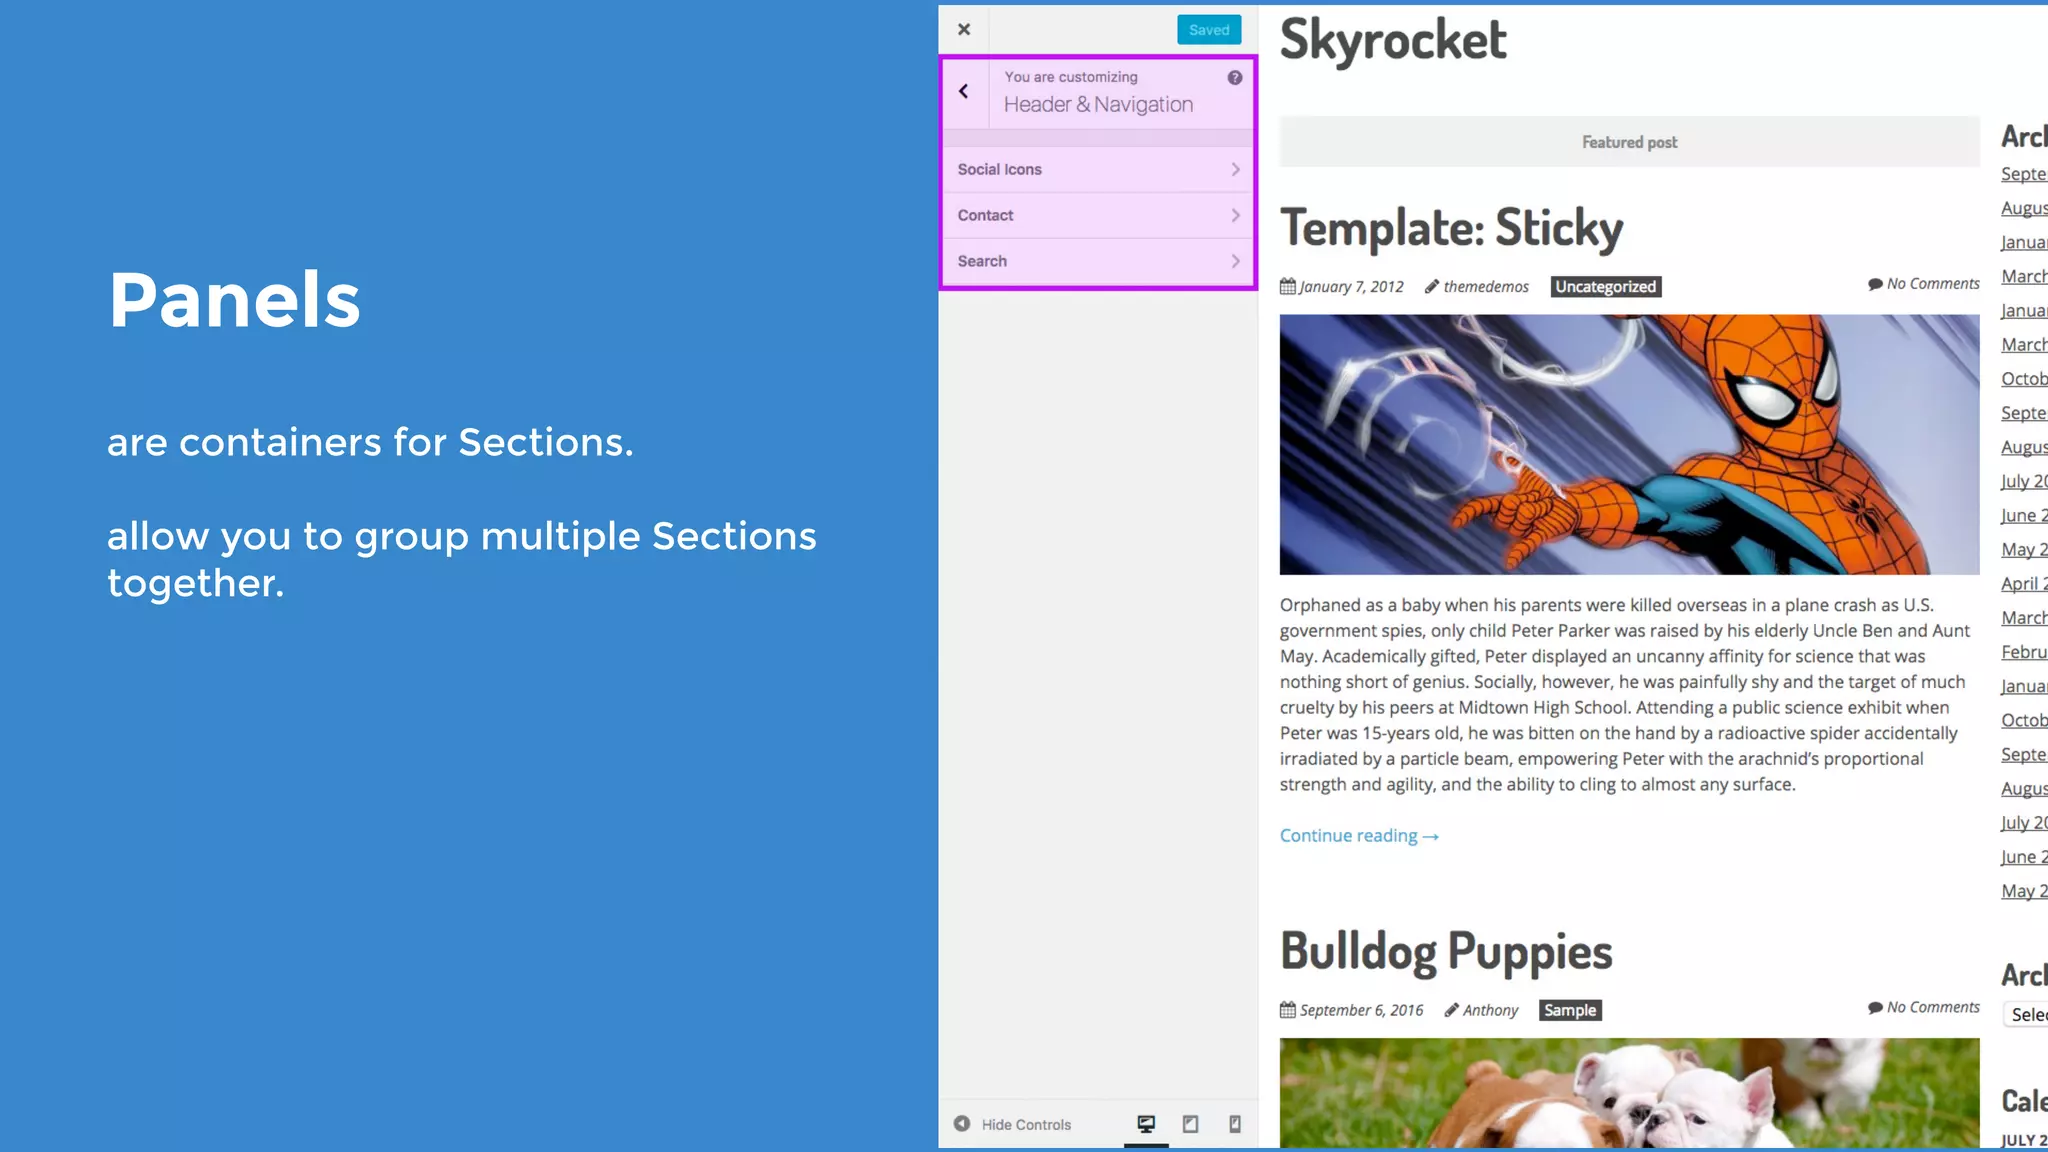Open the help question mark icon
This screenshot has width=2048, height=1152.
coord(1235,77)
